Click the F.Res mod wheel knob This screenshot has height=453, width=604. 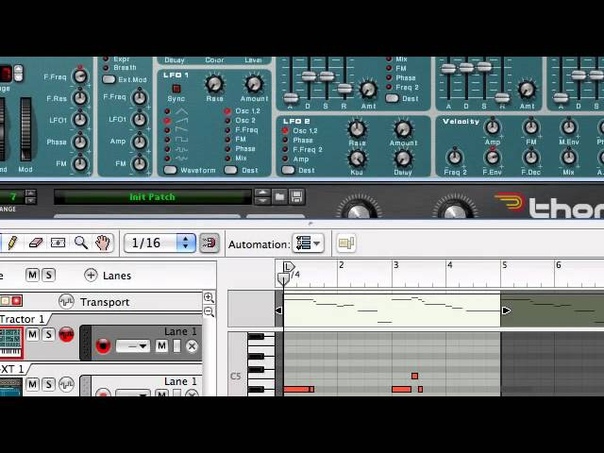80,98
